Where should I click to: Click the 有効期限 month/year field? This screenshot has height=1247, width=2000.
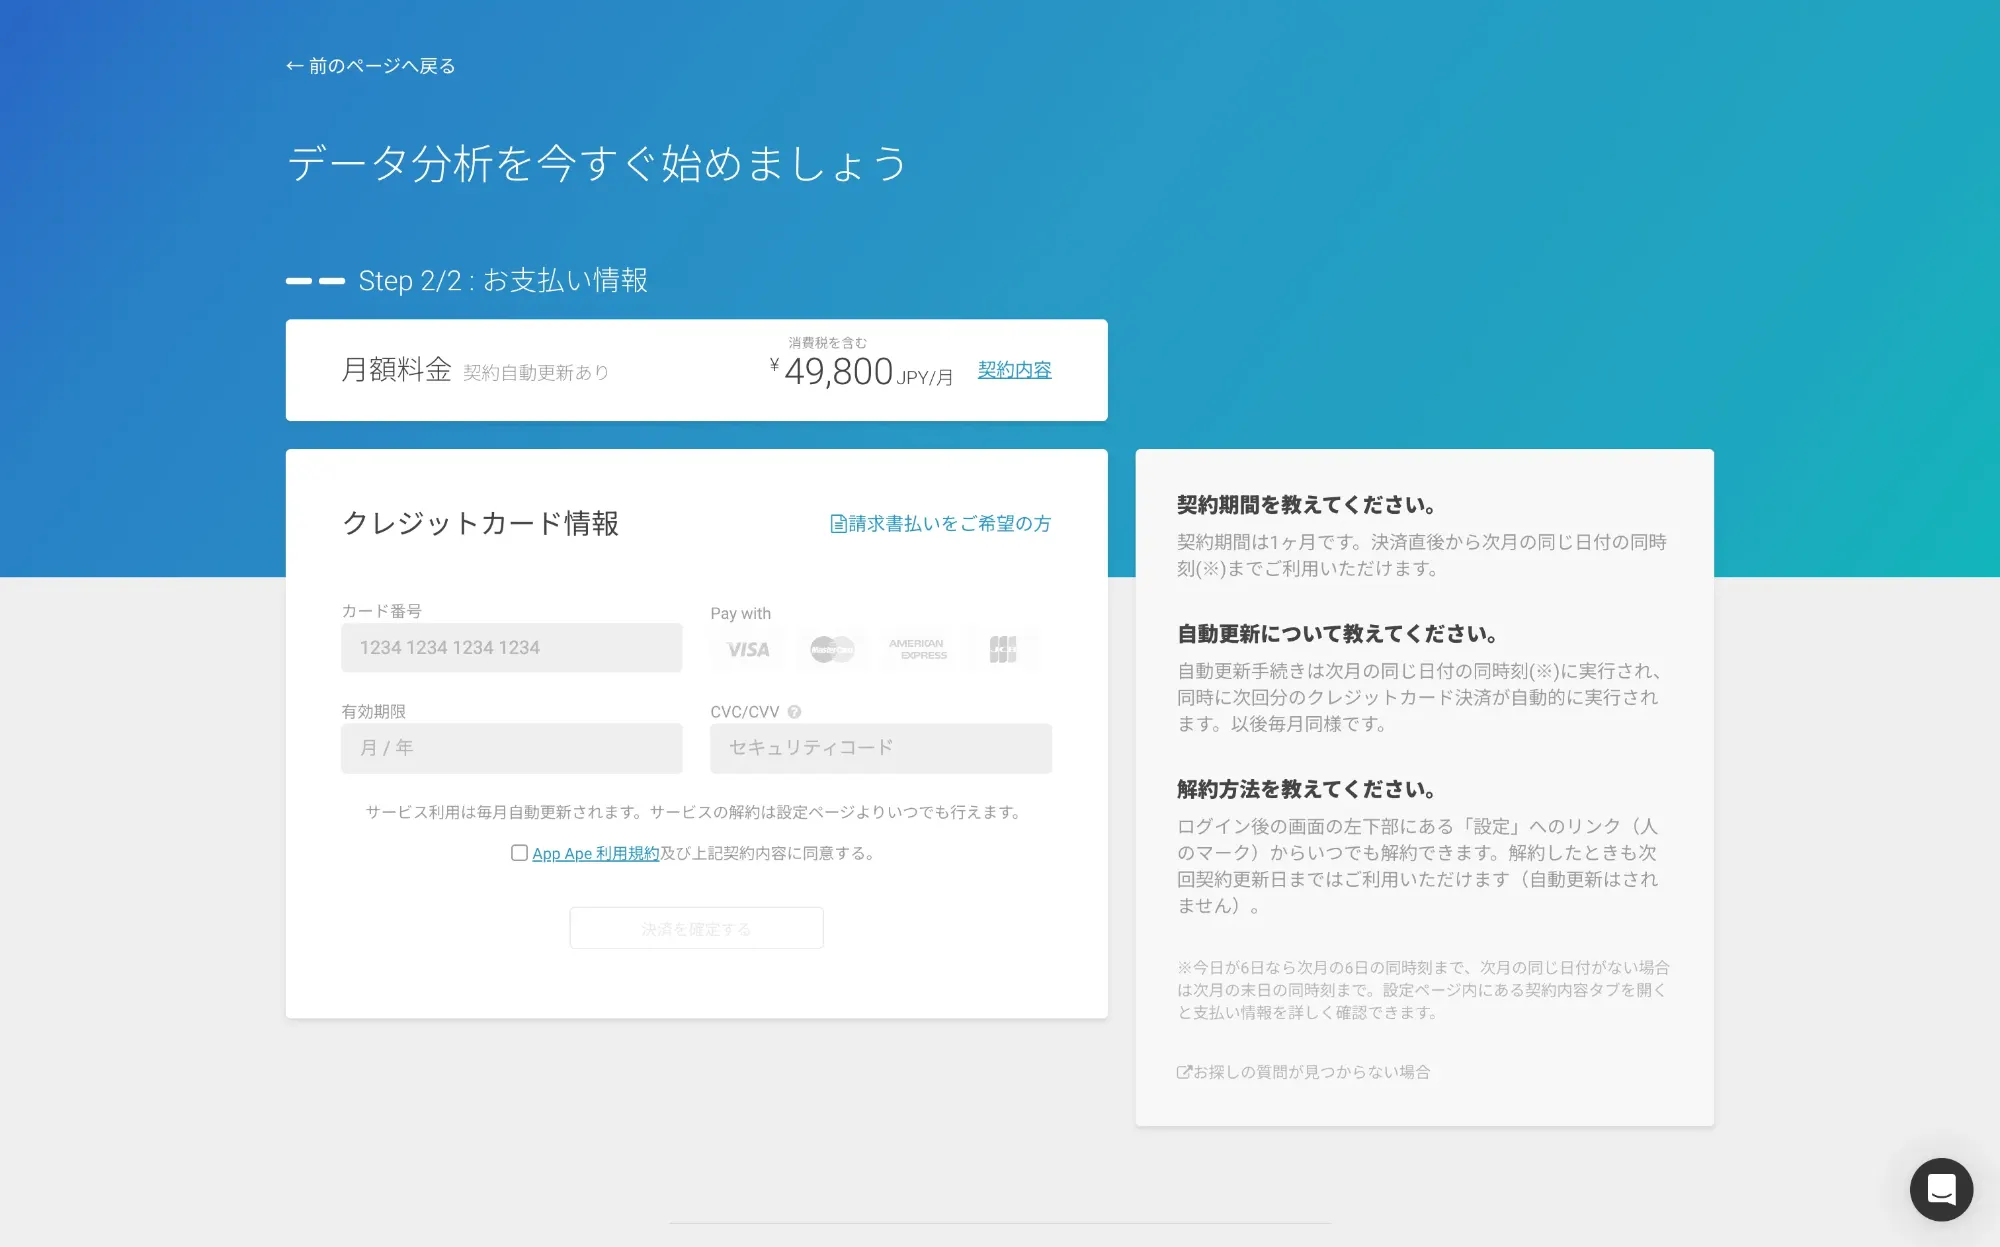click(511, 748)
